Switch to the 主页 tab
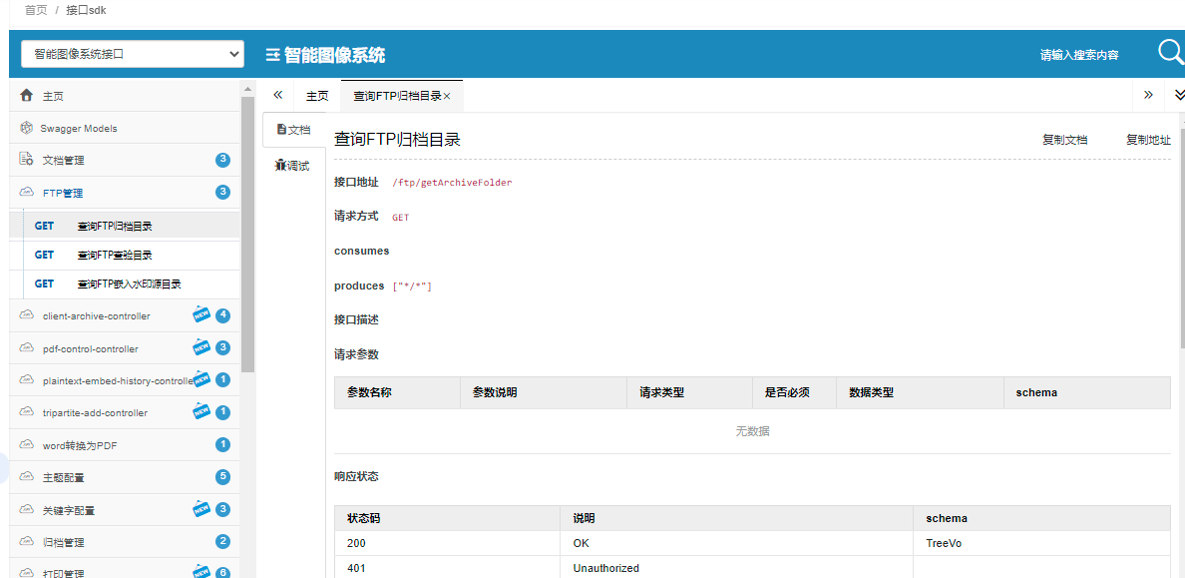 (x=317, y=96)
